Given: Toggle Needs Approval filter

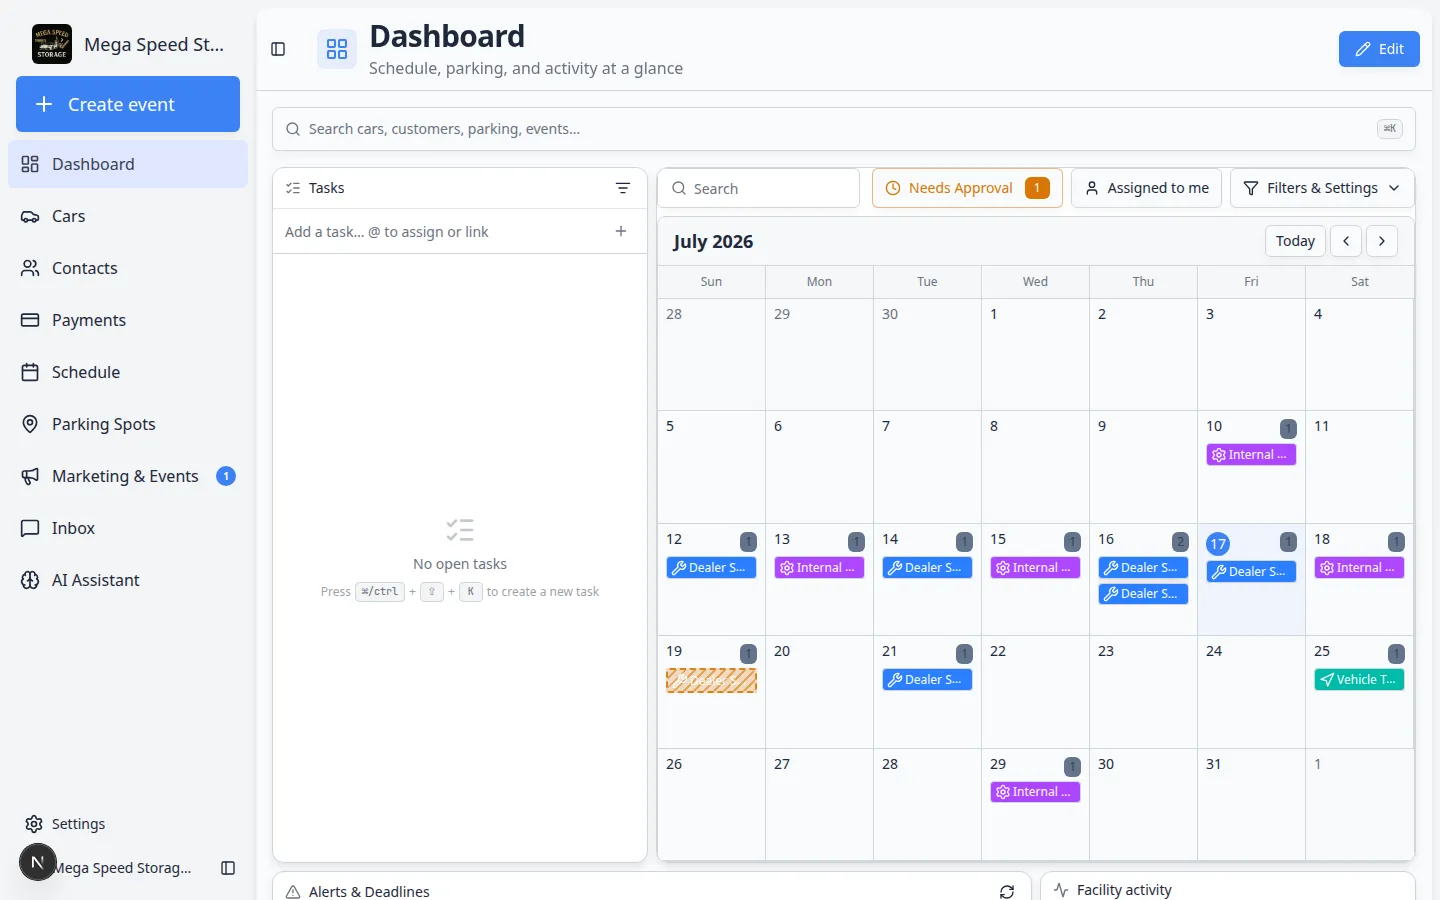Looking at the screenshot, I should 967,188.
